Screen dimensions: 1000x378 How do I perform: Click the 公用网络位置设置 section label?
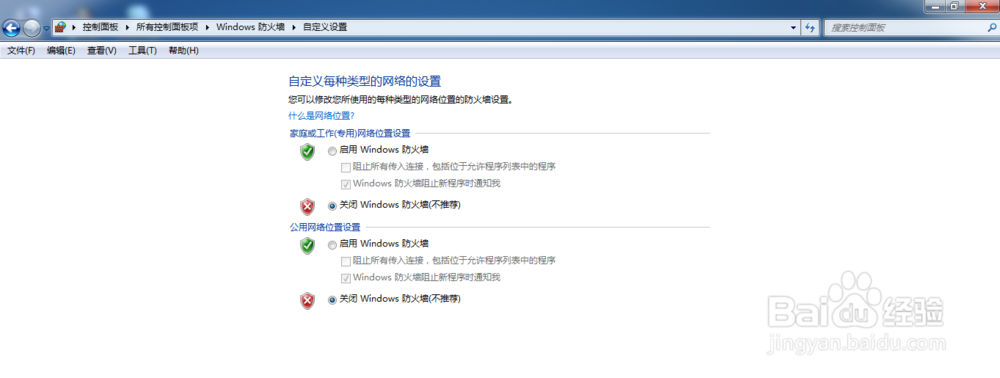point(325,227)
